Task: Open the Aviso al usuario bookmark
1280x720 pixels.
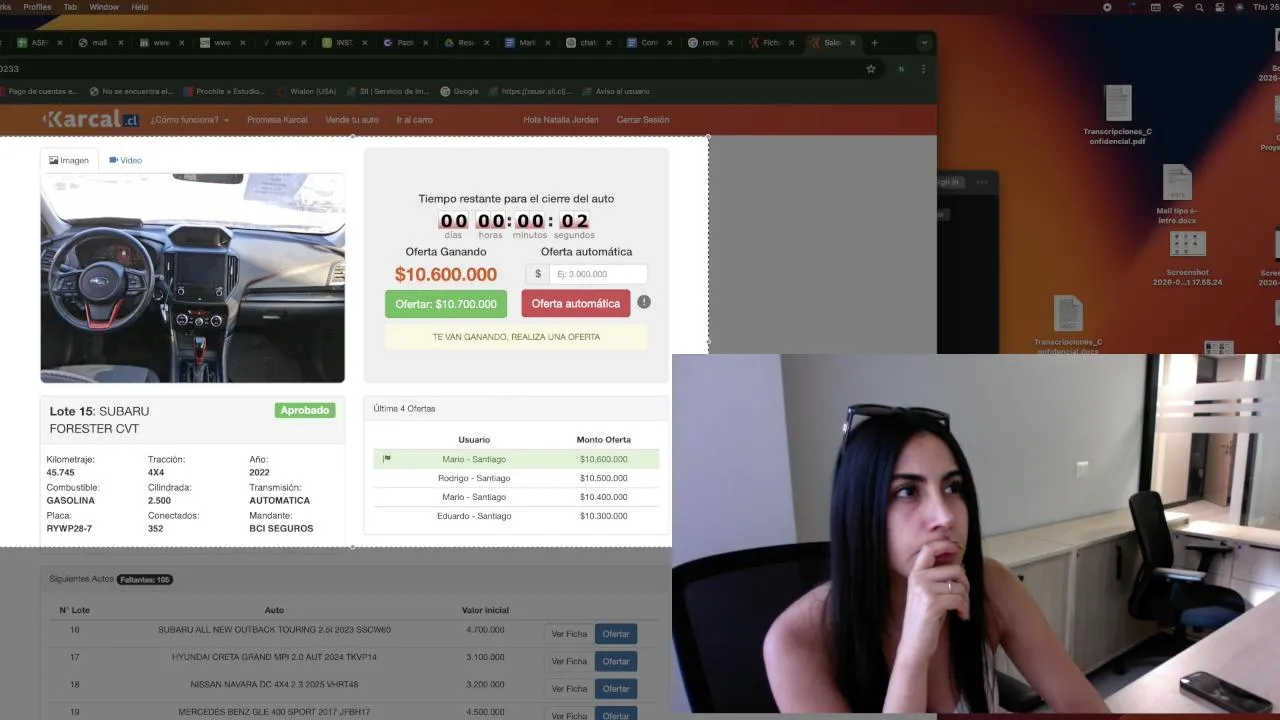Action: 616,91
